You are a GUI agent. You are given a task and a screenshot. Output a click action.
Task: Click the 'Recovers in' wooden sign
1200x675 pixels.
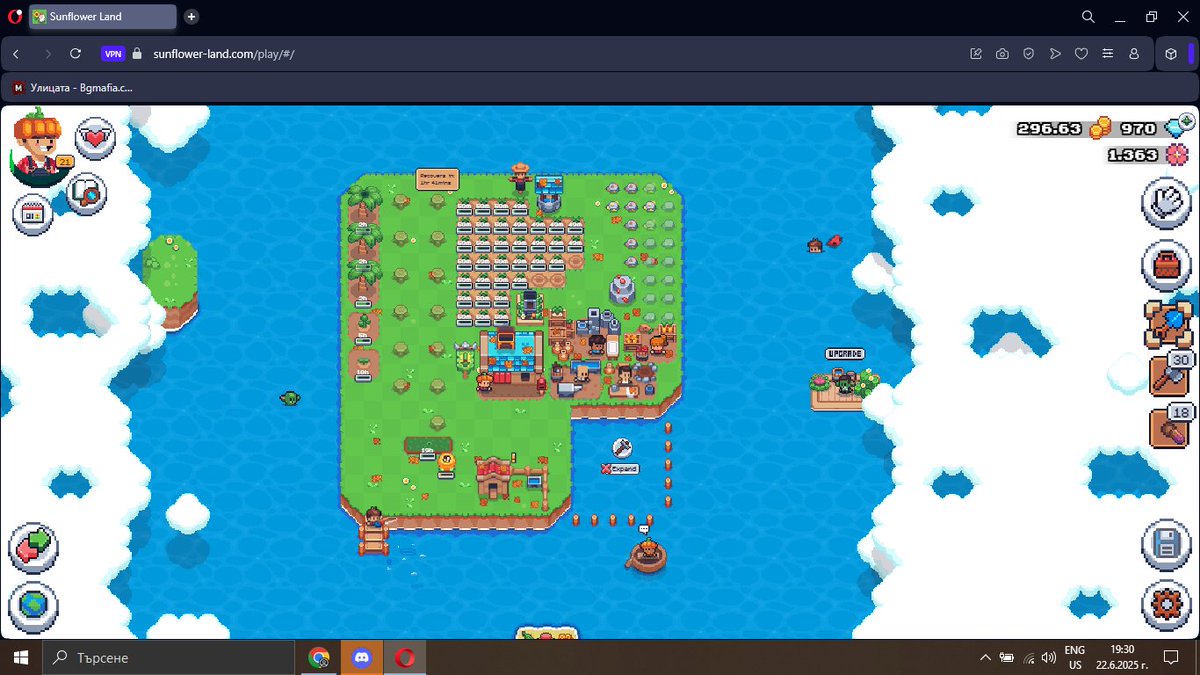pos(437,180)
